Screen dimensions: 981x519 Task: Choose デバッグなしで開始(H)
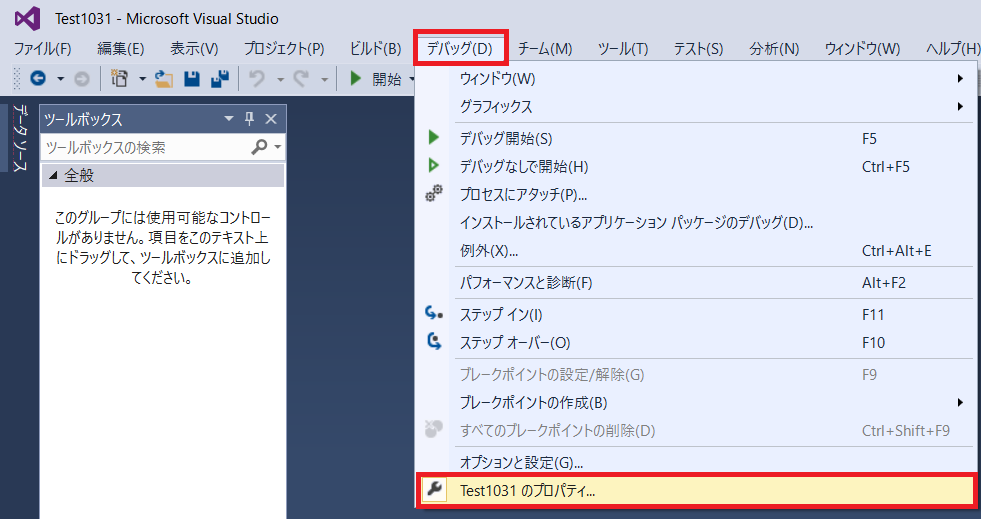click(696, 166)
